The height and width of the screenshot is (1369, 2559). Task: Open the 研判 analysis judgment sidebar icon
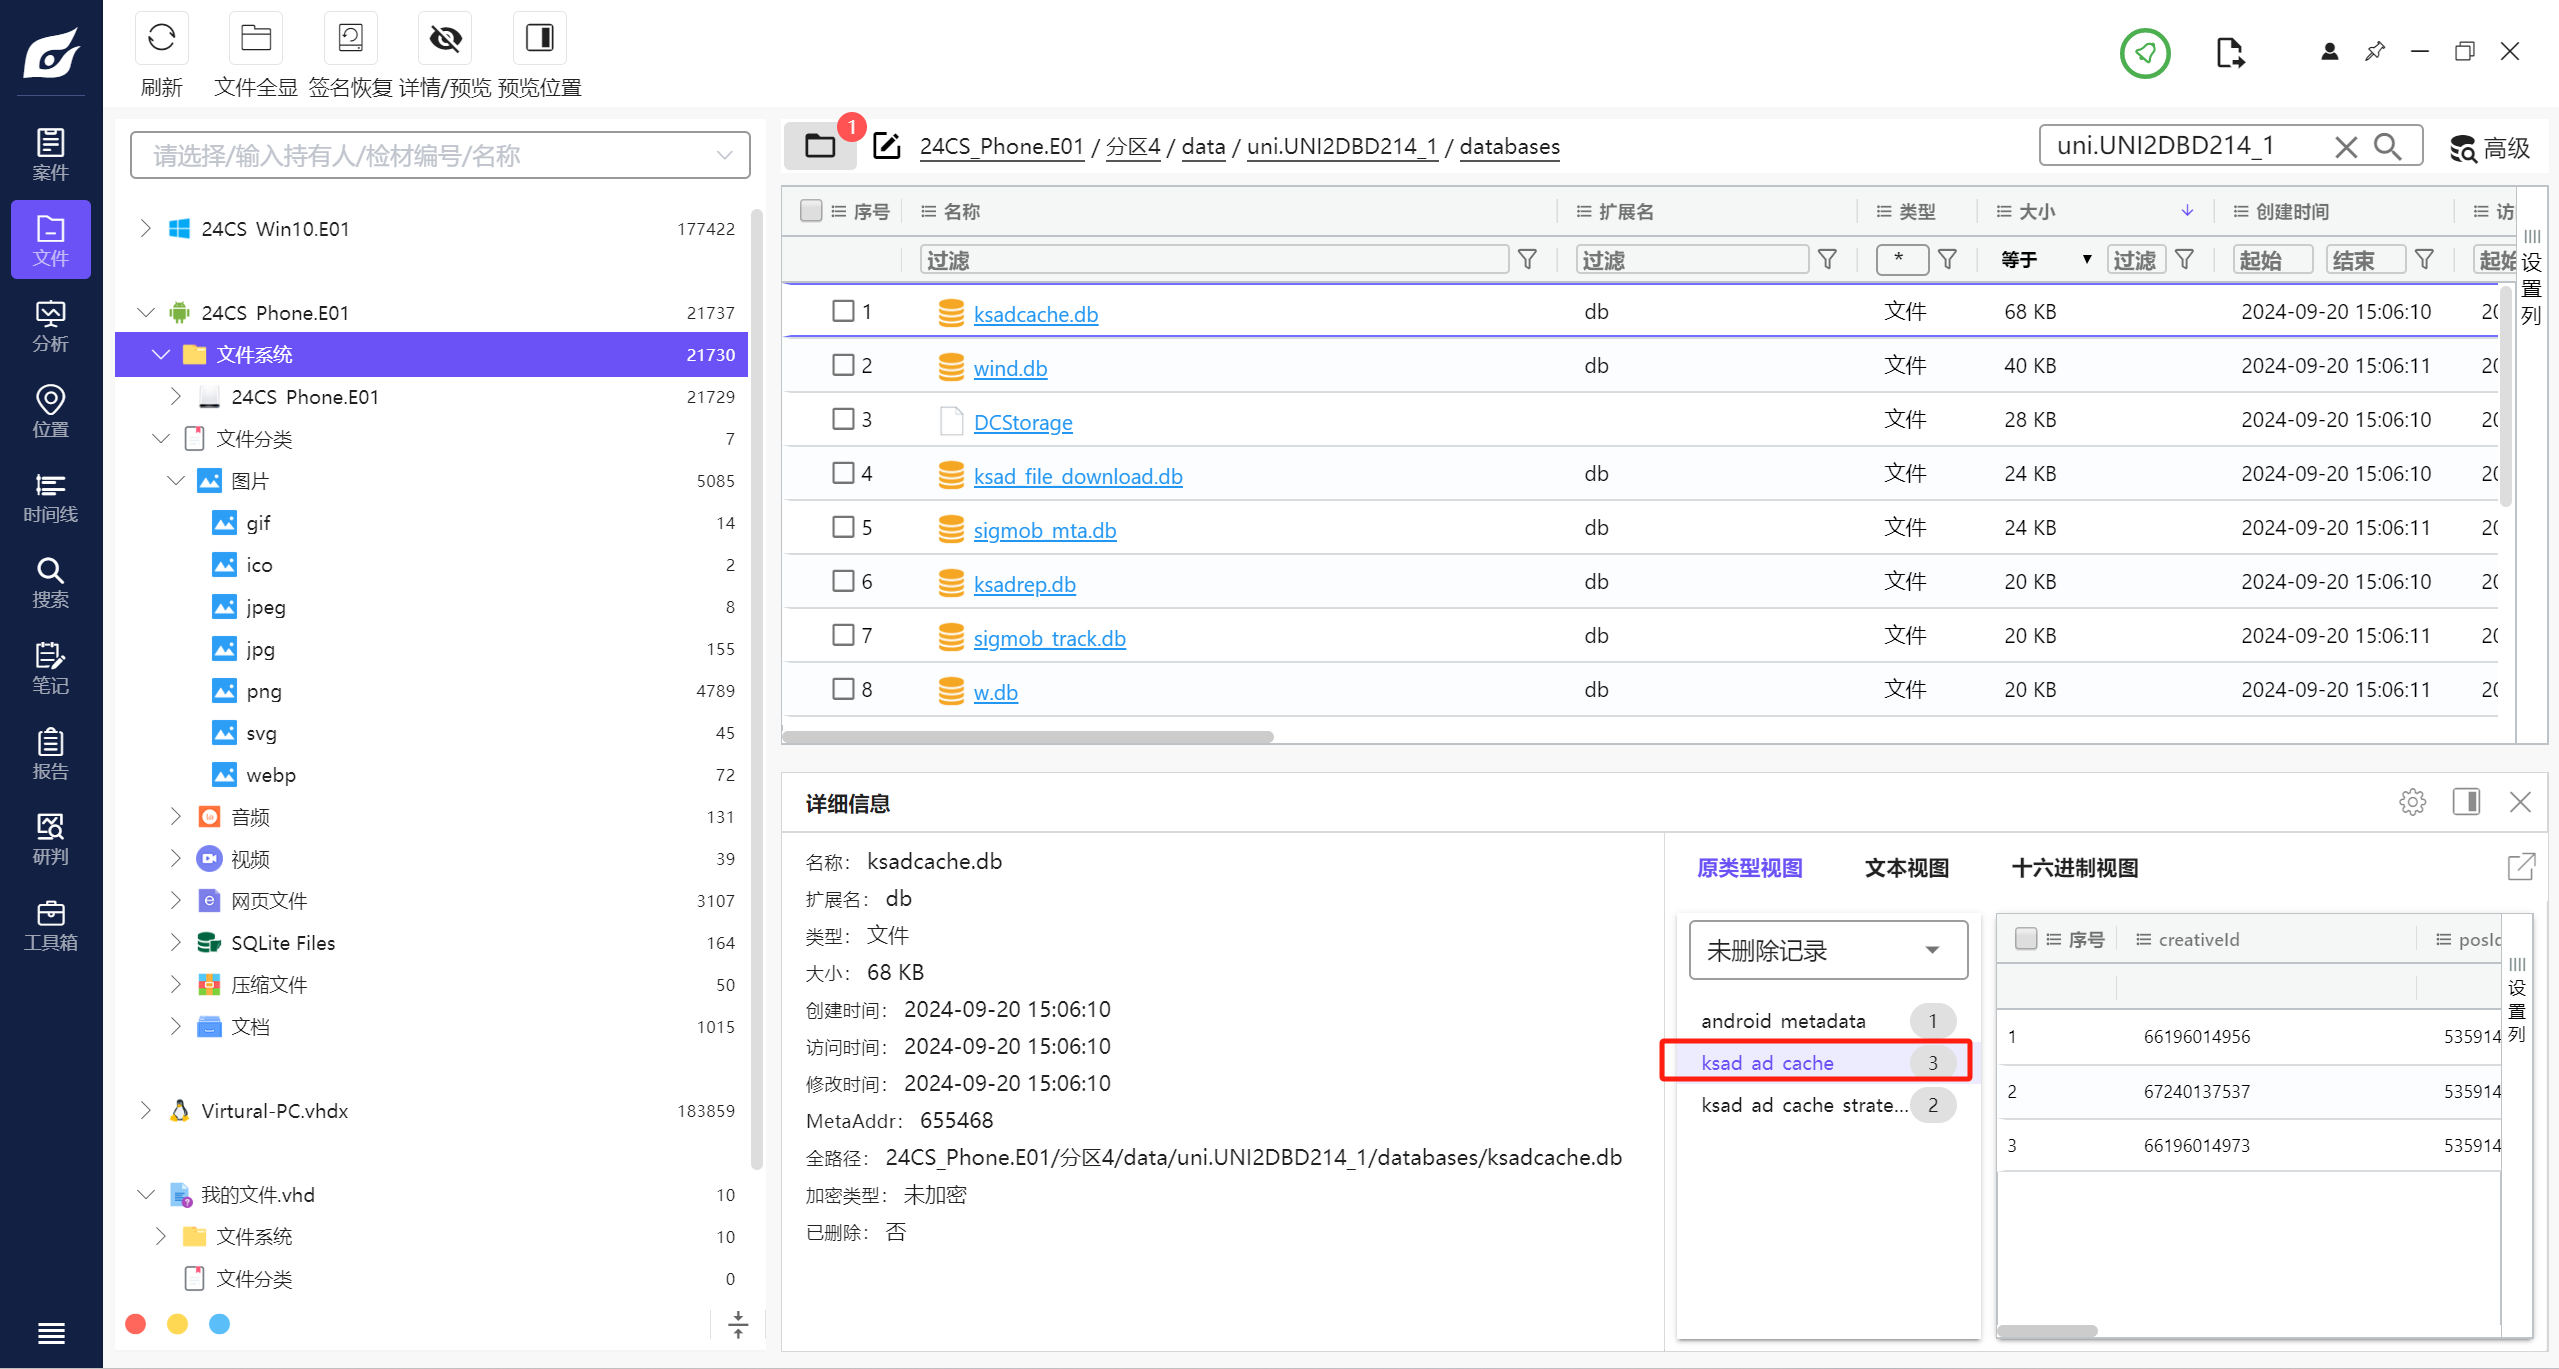click(50, 840)
